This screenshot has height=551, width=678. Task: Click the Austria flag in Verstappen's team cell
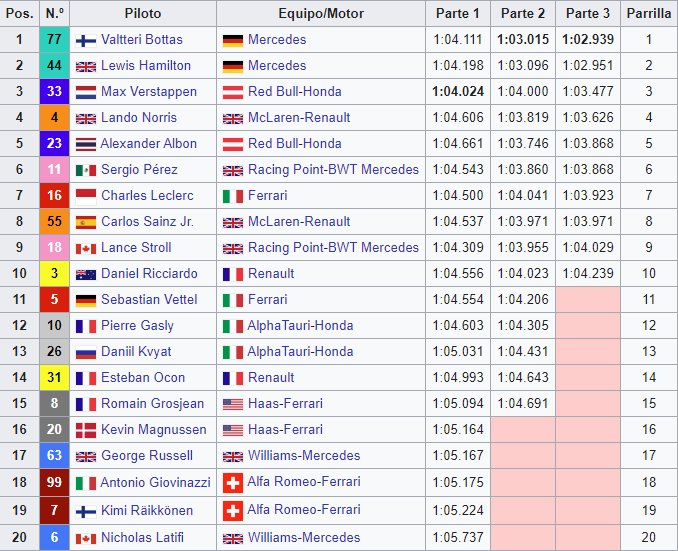pos(233,92)
